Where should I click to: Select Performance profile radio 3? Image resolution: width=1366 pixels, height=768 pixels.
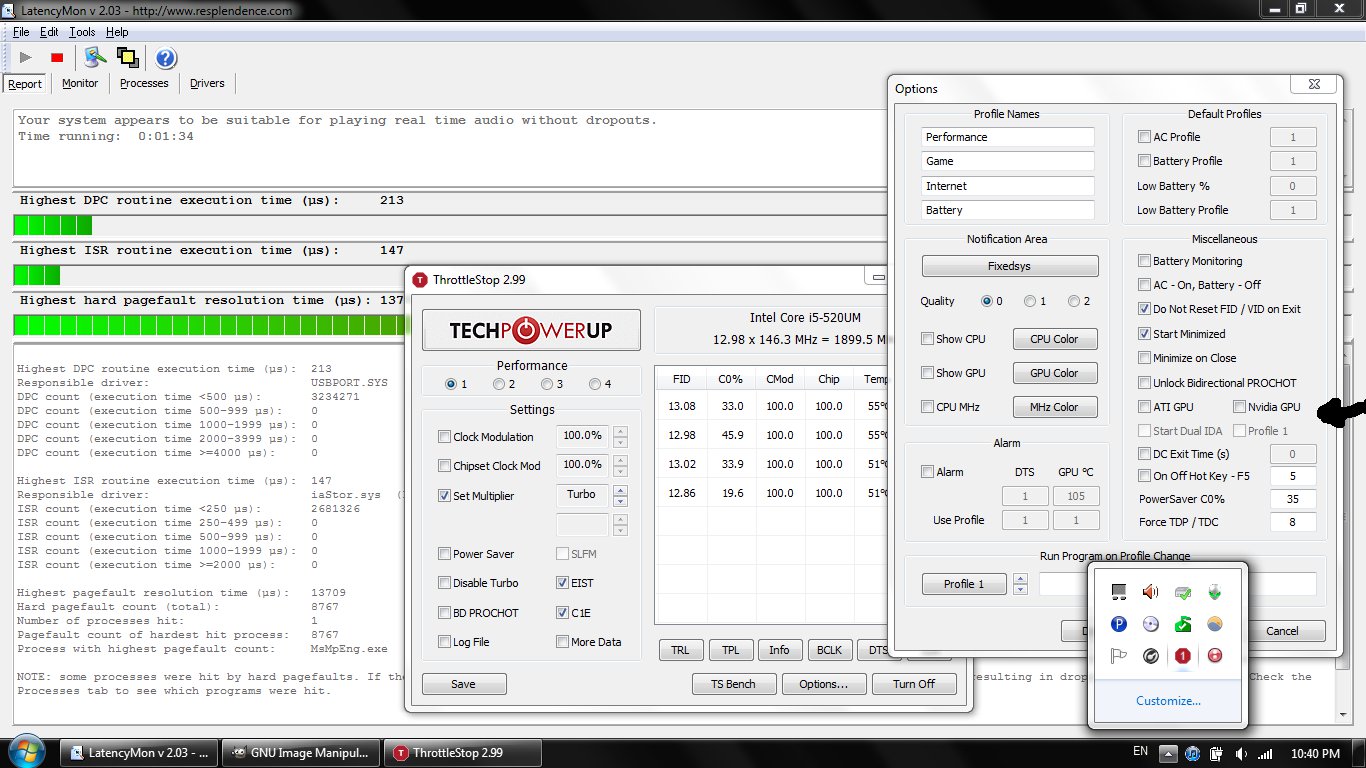547,384
